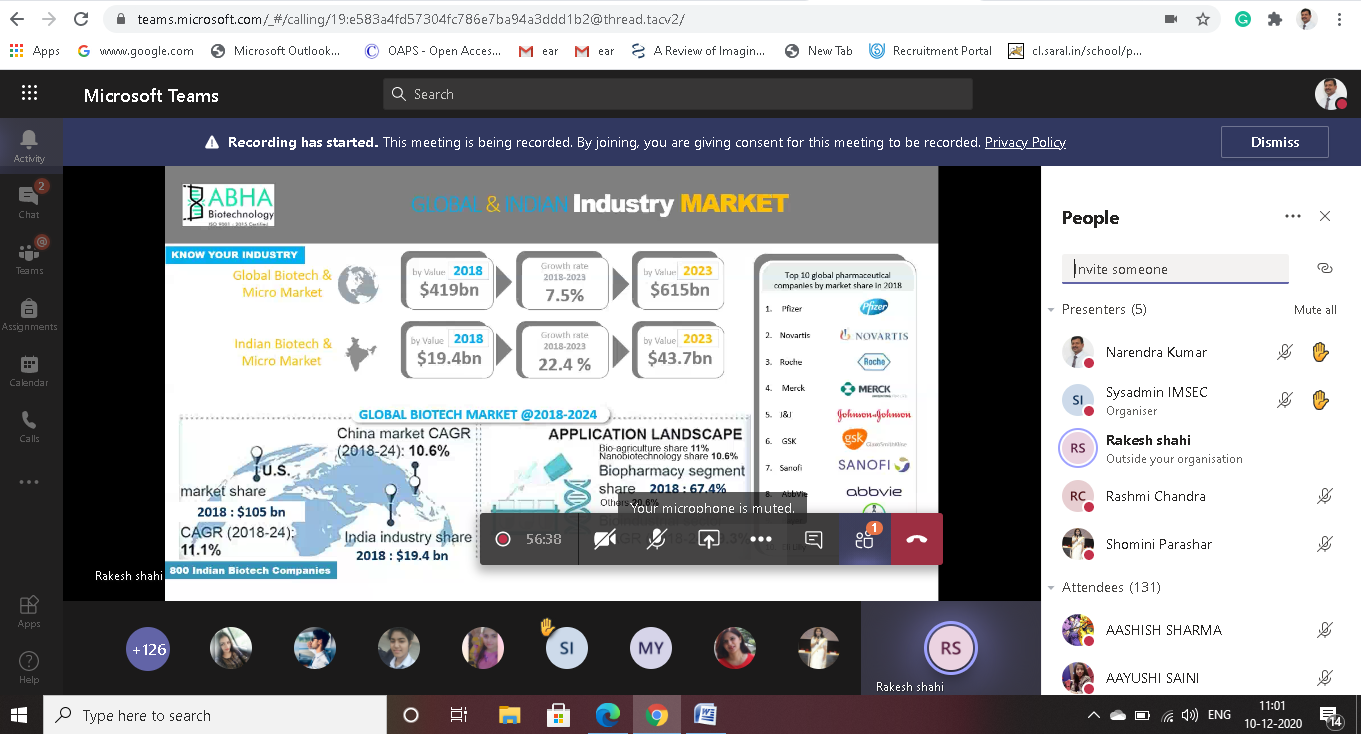Hang up the call
This screenshot has width=1361, height=734.
916,539
